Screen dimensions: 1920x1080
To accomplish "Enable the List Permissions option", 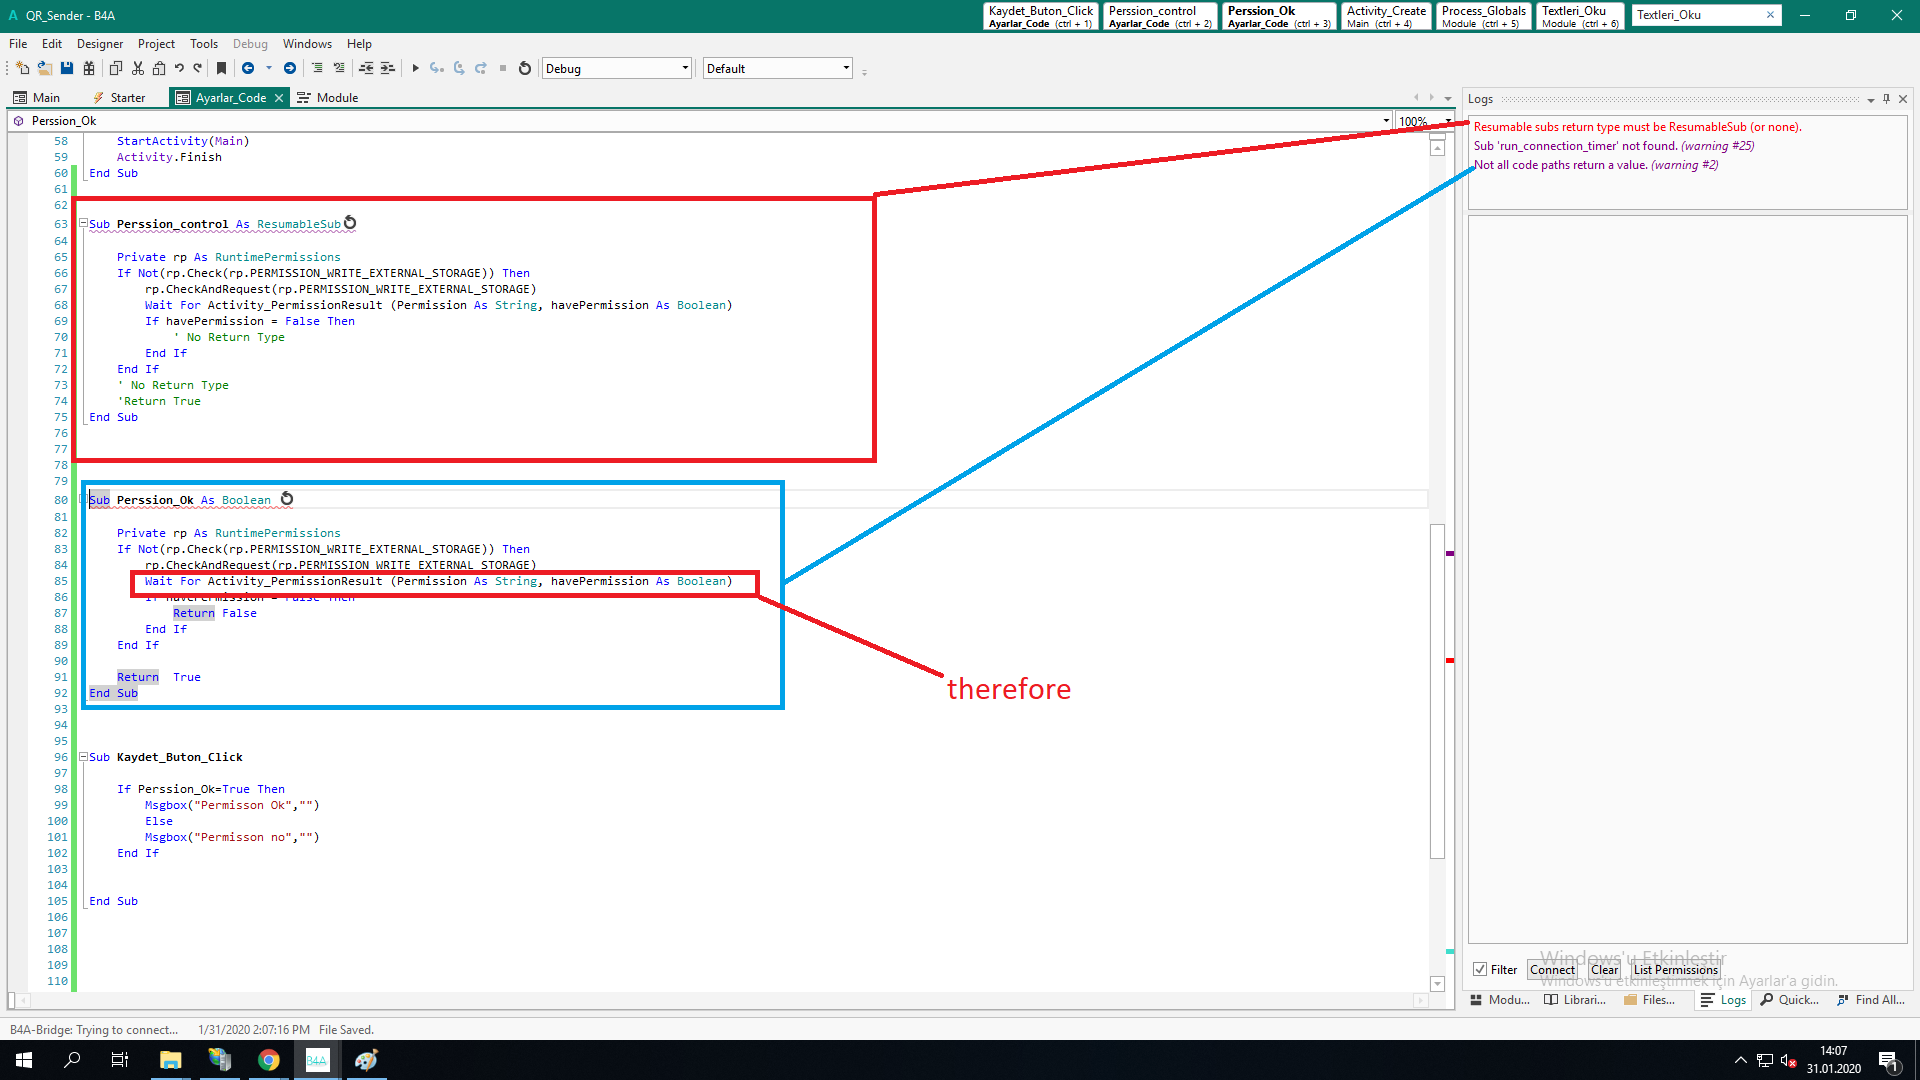I will coord(1676,969).
